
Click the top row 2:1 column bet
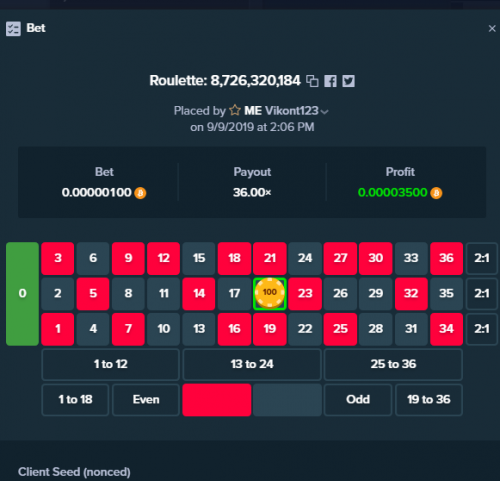click(482, 258)
